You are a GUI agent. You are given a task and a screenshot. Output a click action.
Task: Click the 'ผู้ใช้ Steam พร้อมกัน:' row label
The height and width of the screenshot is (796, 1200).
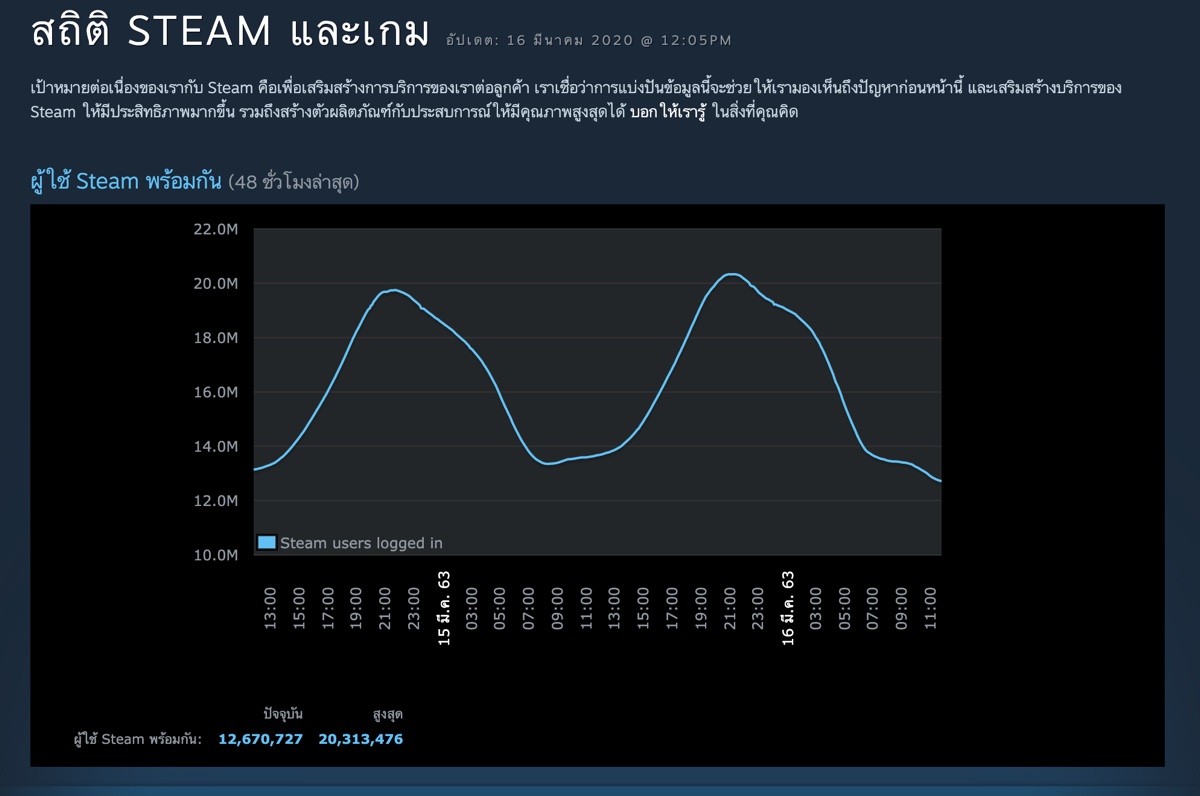click(x=138, y=739)
